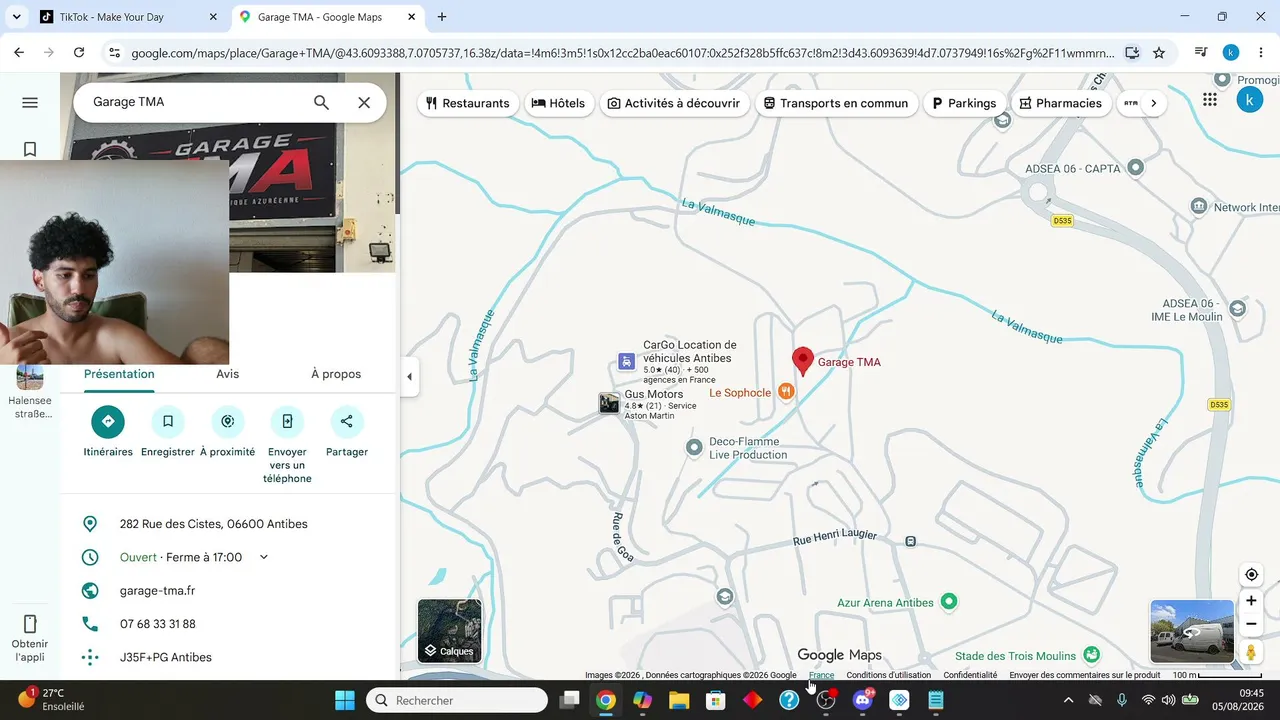Click the taskbar Rechercher search box
This screenshot has height=720, width=1280.
457,700
